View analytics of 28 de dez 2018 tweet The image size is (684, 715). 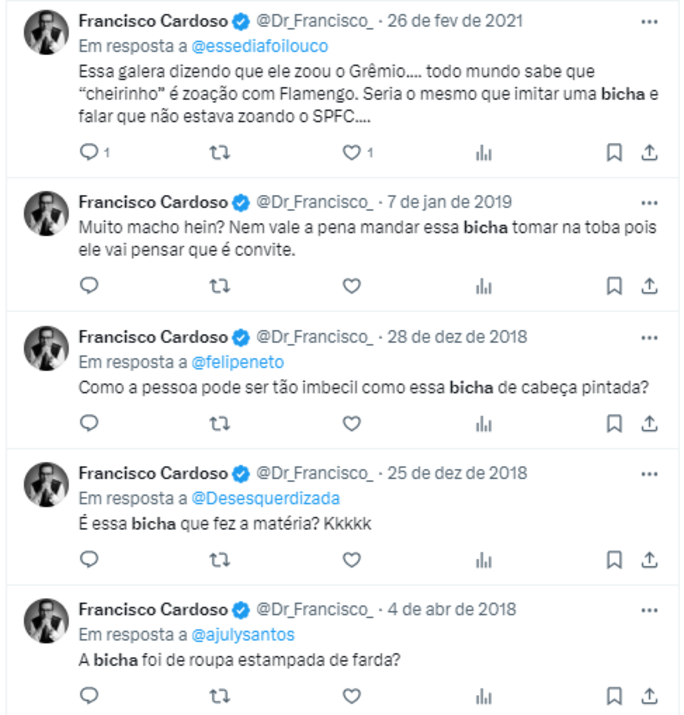tap(484, 422)
